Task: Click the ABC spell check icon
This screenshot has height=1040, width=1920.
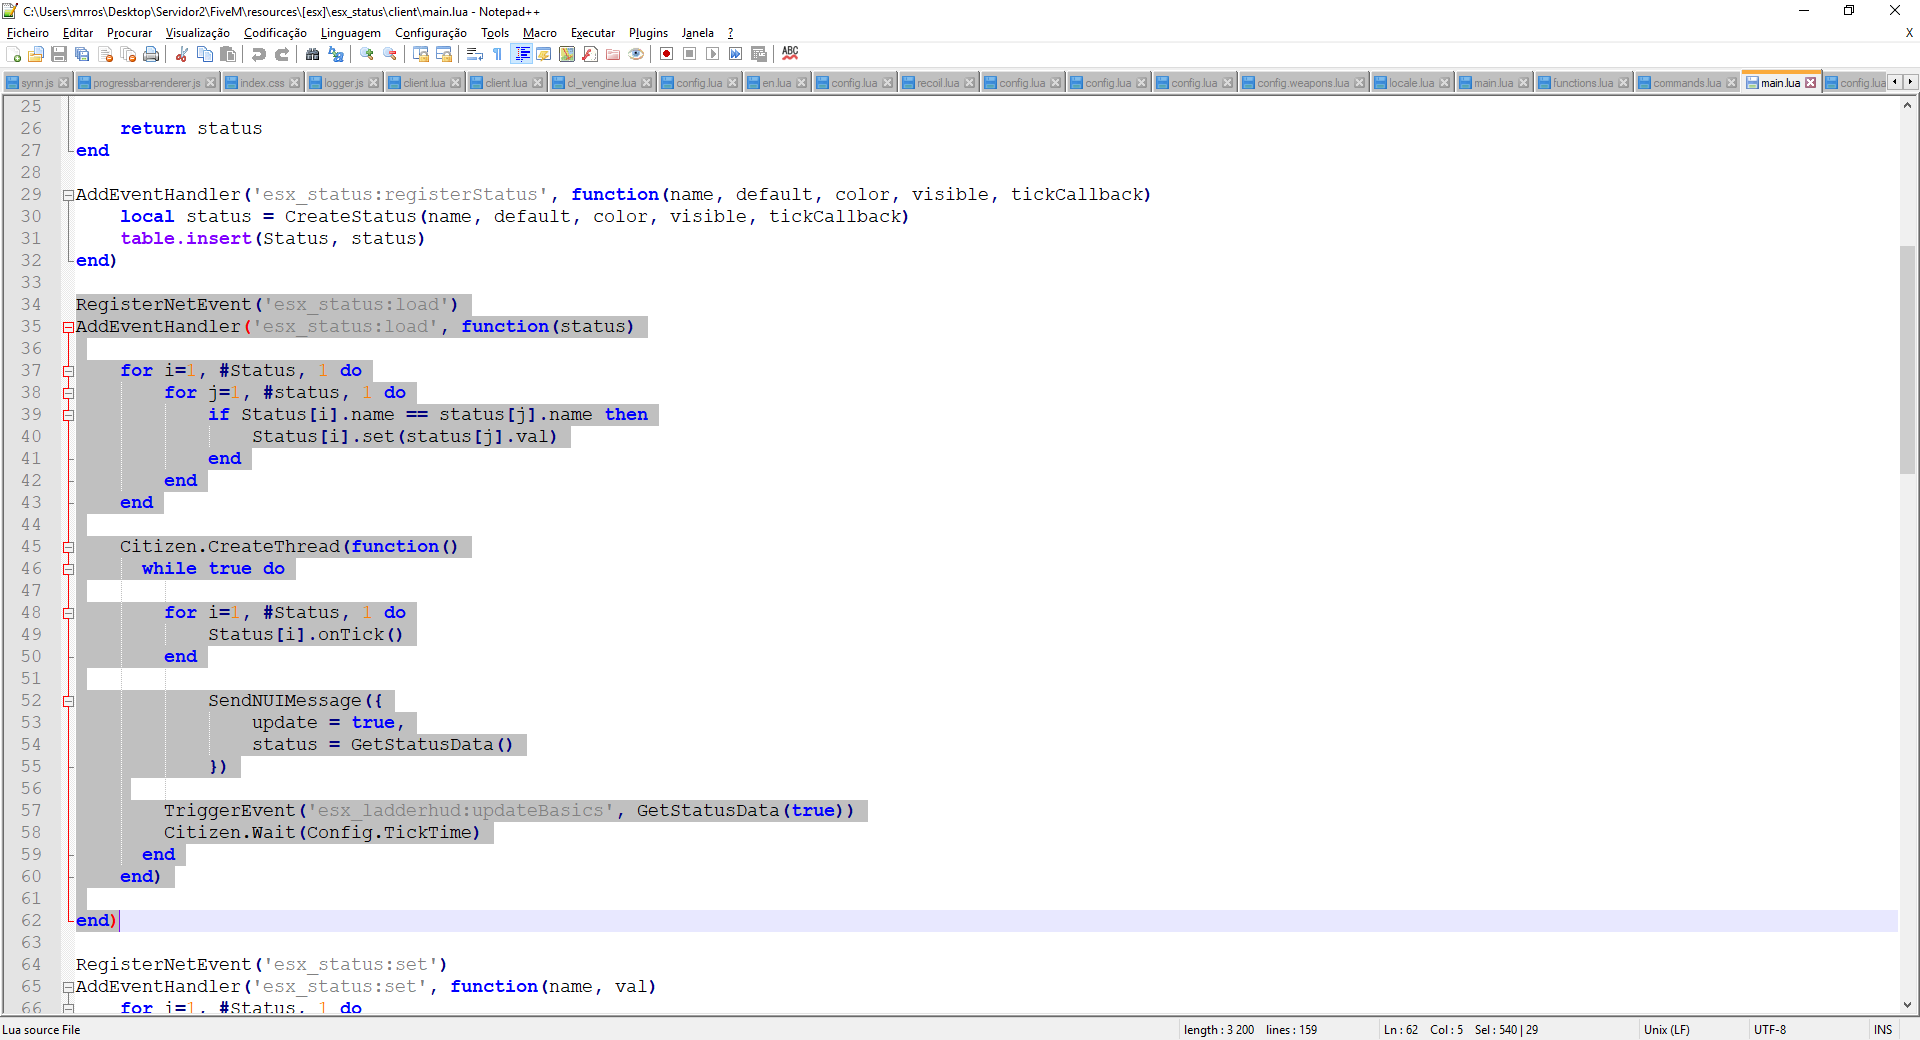Action: tap(790, 54)
